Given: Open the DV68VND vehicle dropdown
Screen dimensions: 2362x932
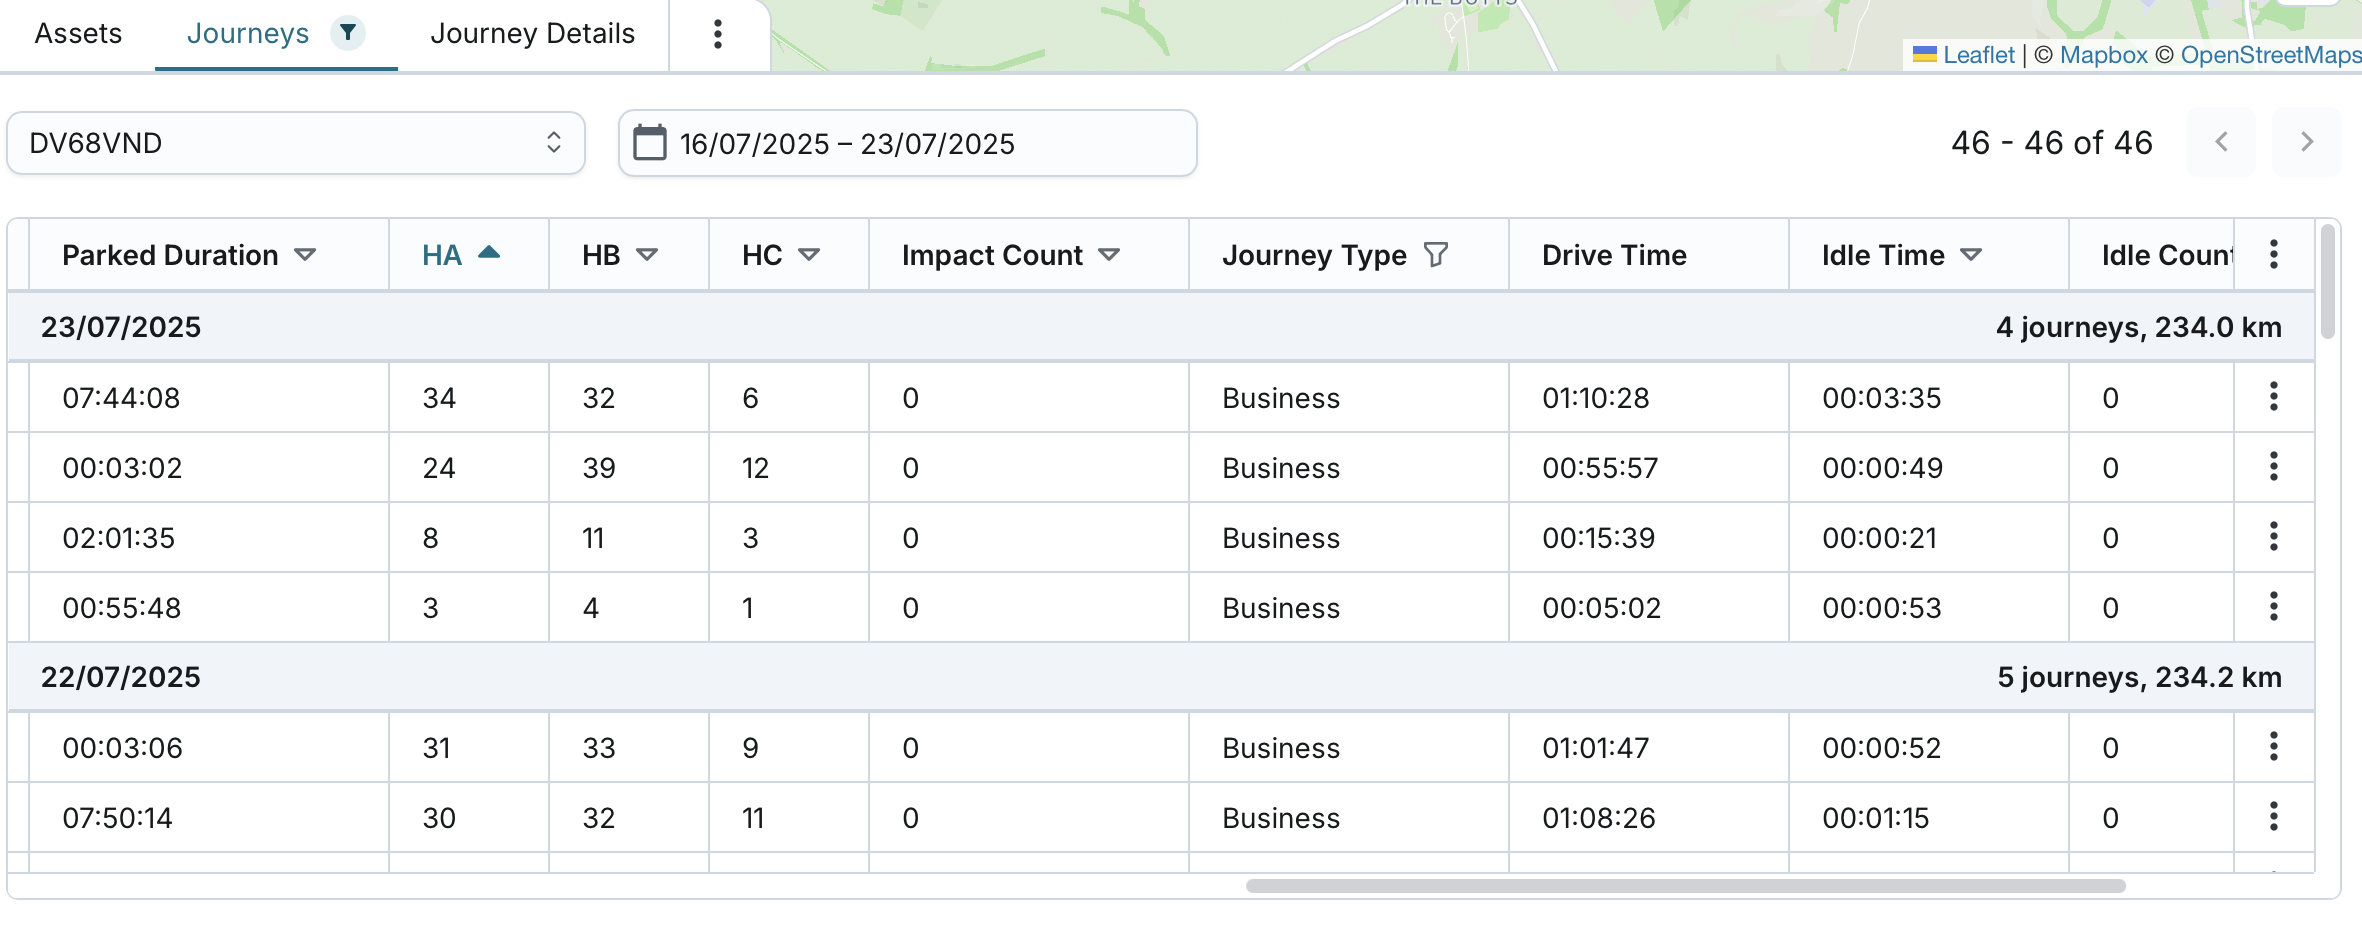Looking at the screenshot, I should tap(295, 143).
